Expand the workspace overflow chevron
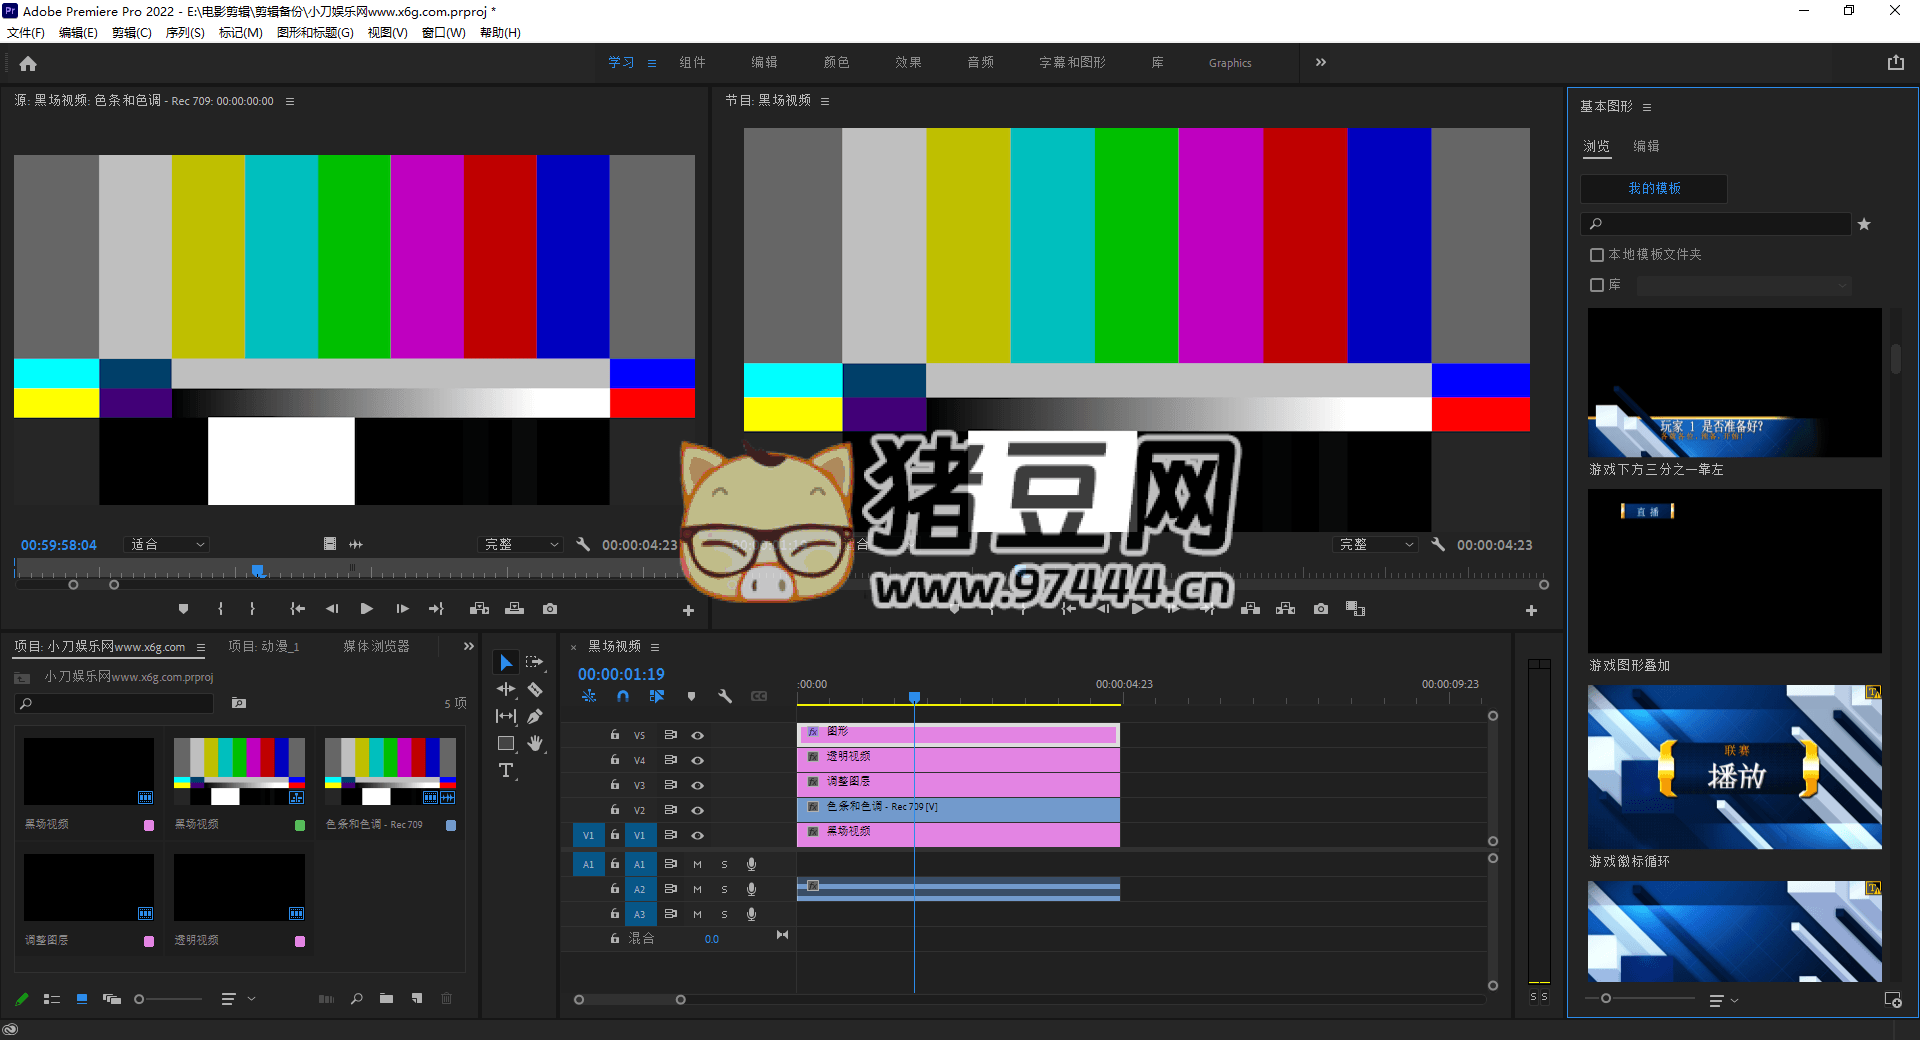 (1321, 62)
